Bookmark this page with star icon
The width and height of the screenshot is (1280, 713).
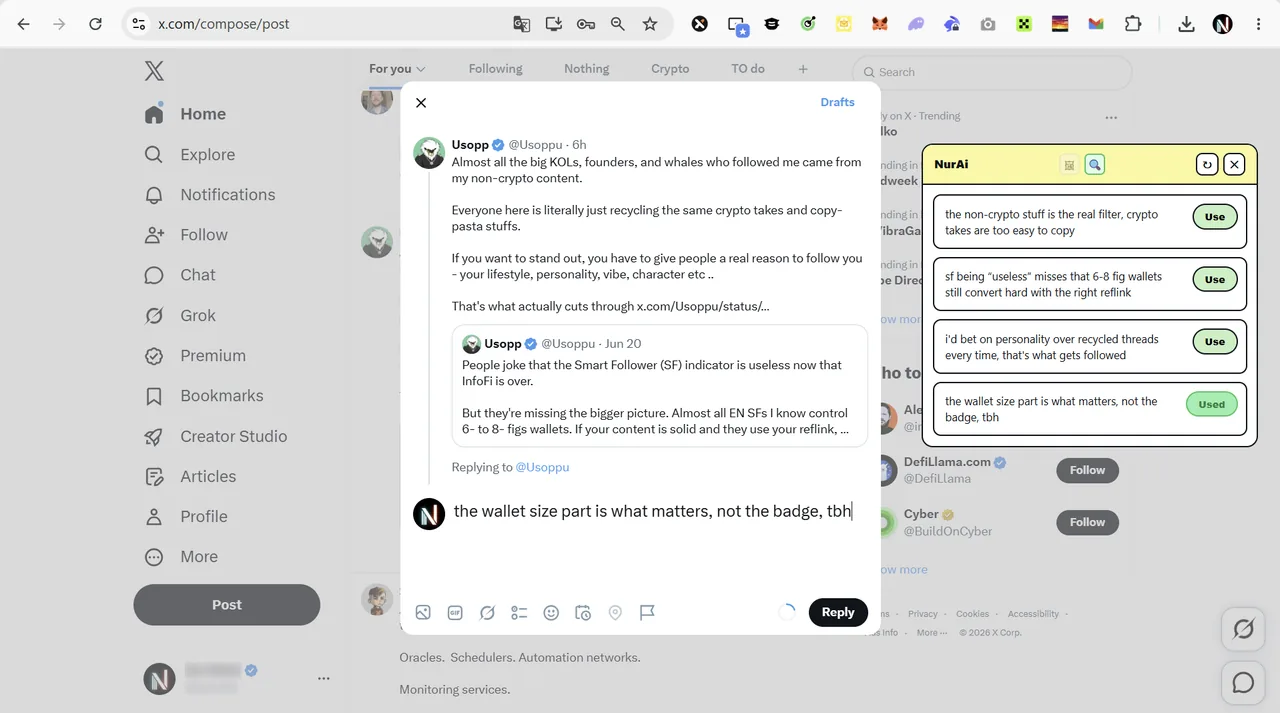650,24
